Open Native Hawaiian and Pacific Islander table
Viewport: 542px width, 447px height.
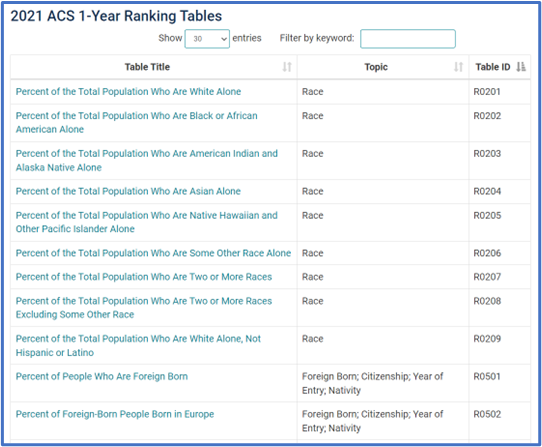(147, 222)
